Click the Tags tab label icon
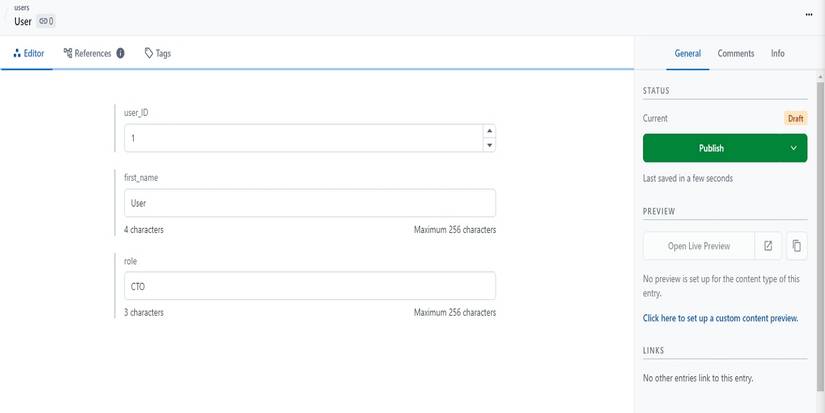This screenshot has width=825, height=413. (149, 53)
